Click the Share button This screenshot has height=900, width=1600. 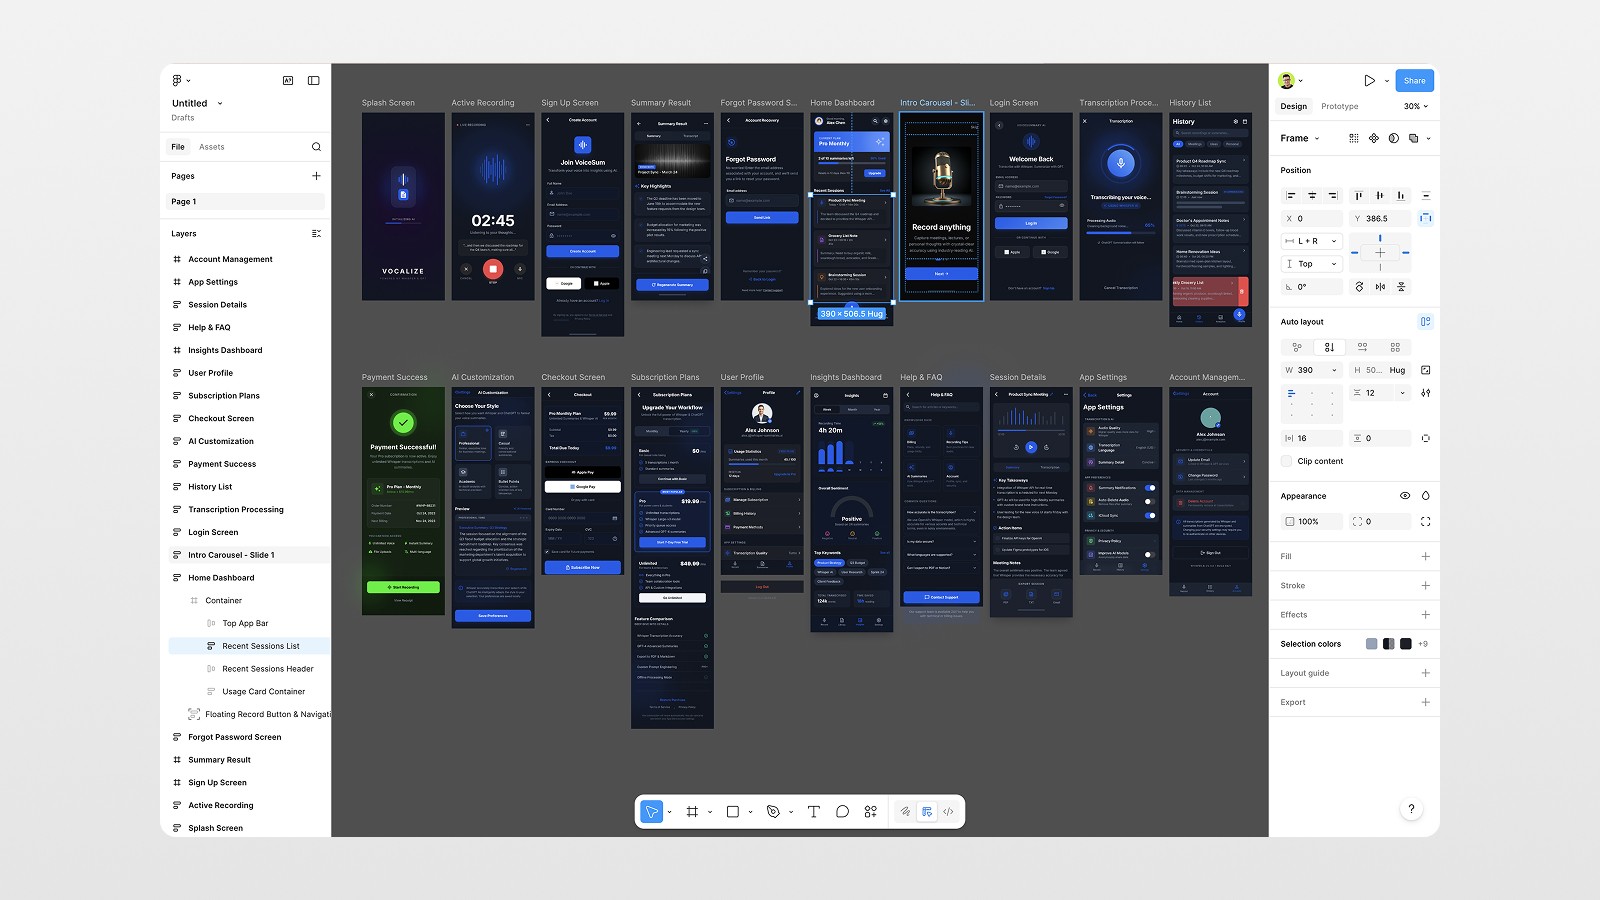[x=1414, y=80]
